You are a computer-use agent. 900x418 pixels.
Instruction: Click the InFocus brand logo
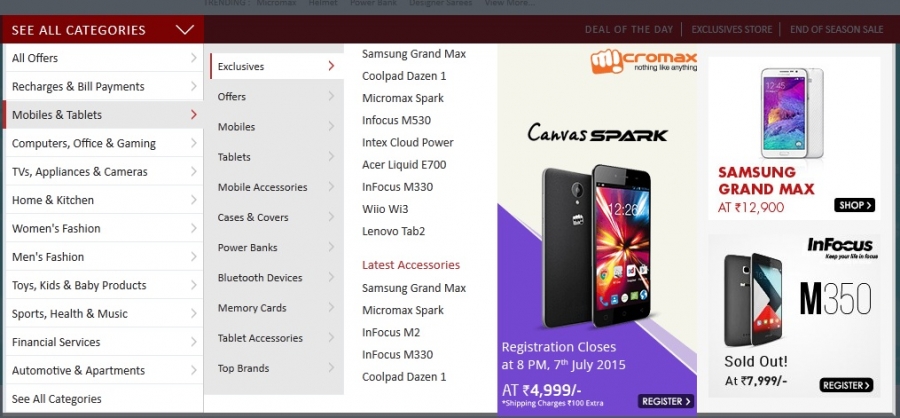pos(840,248)
